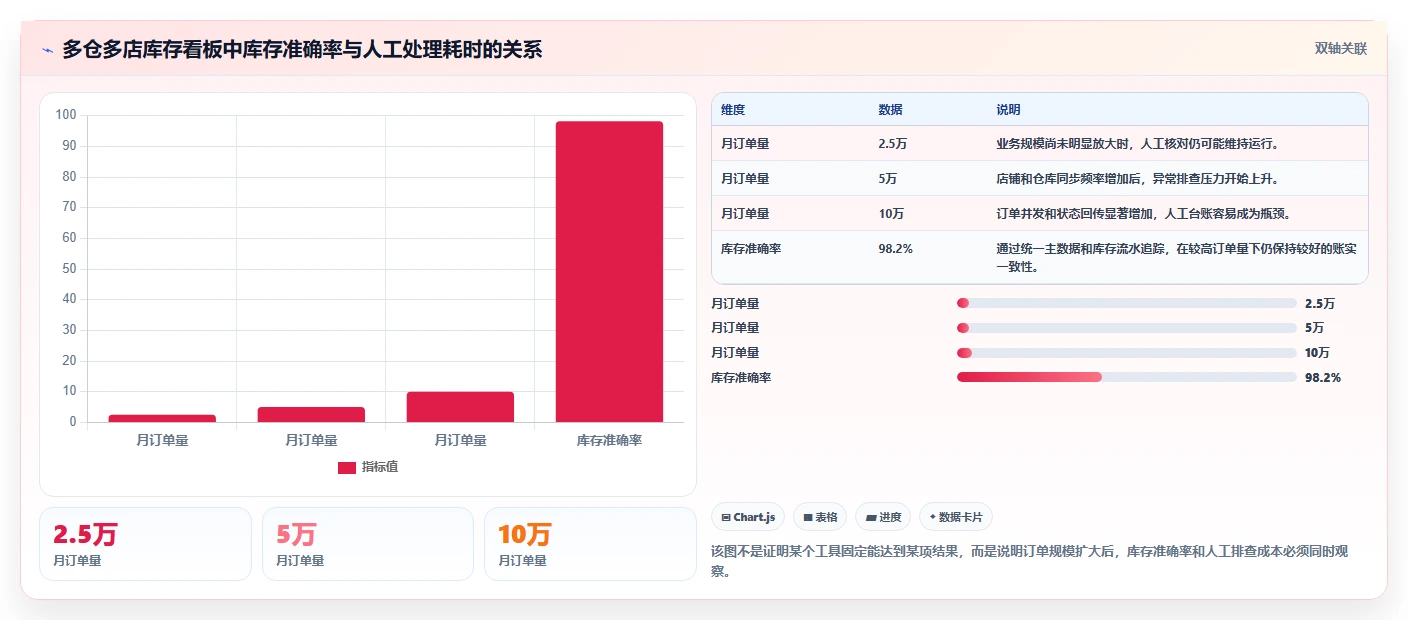Click the progress bar labeled 10万
Screen dimensions: 1408x620
1127,353
